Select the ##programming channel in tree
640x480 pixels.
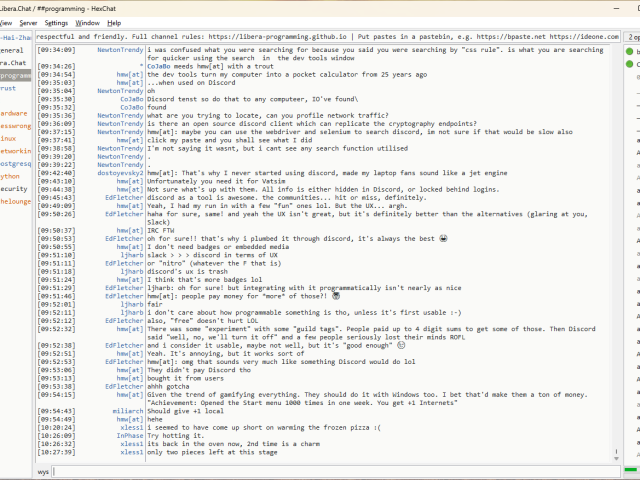(x=15, y=75)
